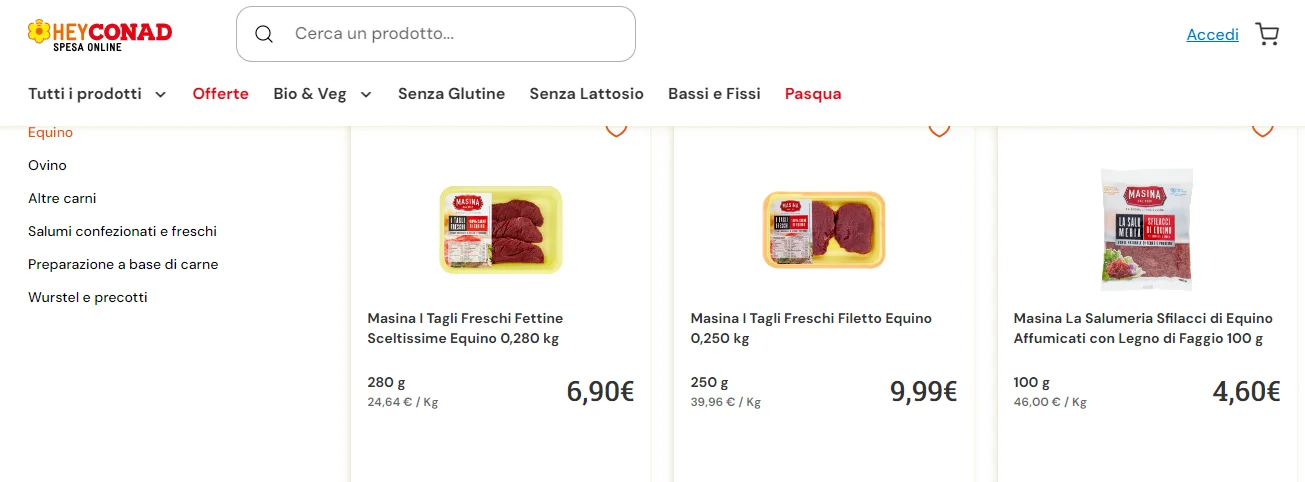Select Bassi e Fissi menu item
Image resolution: width=1305 pixels, height=482 pixels.
[x=714, y=94]
